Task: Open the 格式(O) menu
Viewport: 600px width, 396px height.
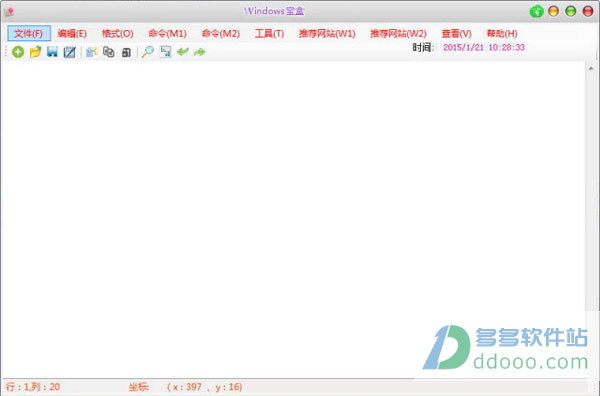Action: [117, 34]
